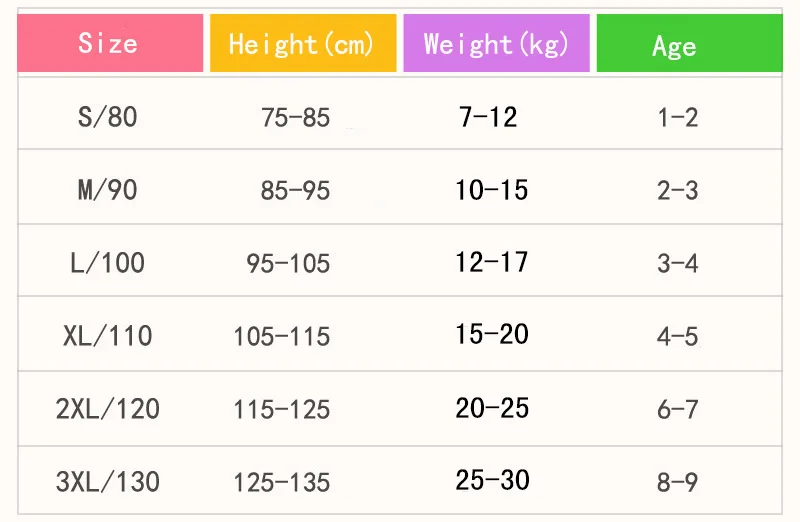Select the M/90 size cell
800x522 pixels.
pyautogui.click(x=108, y=190)
